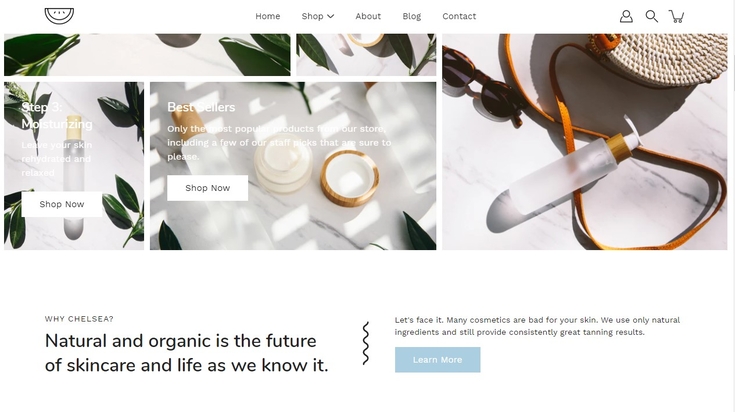This screenshot has height=412, width=735.
Task: Expand the Shop dropdown chevron
Action: 330,16
